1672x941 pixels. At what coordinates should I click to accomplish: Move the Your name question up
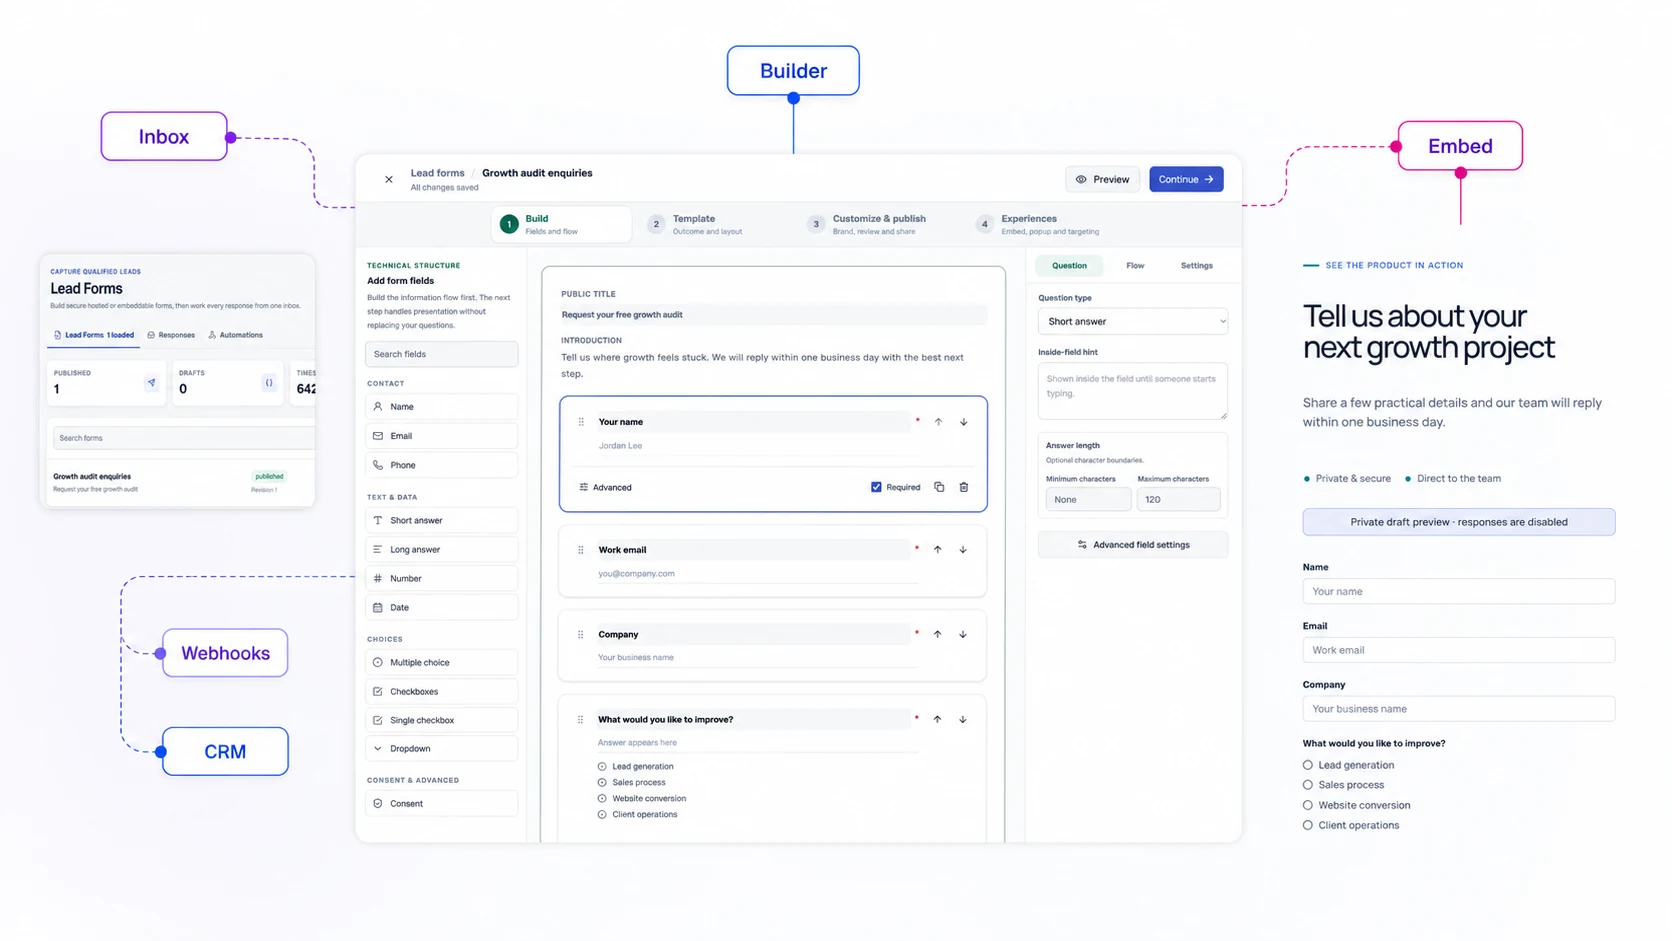(x=938, y=422)
